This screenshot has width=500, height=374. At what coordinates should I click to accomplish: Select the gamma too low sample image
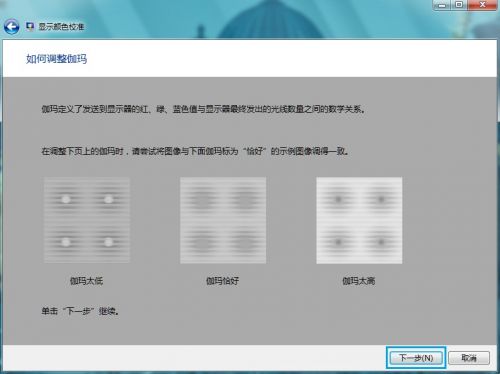click(87, 220)
